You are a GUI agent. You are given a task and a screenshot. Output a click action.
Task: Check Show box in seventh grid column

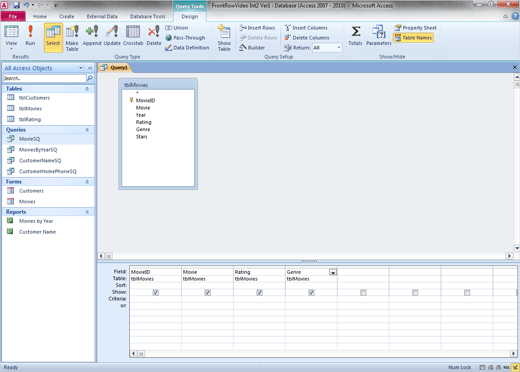(x=467, y=292)
